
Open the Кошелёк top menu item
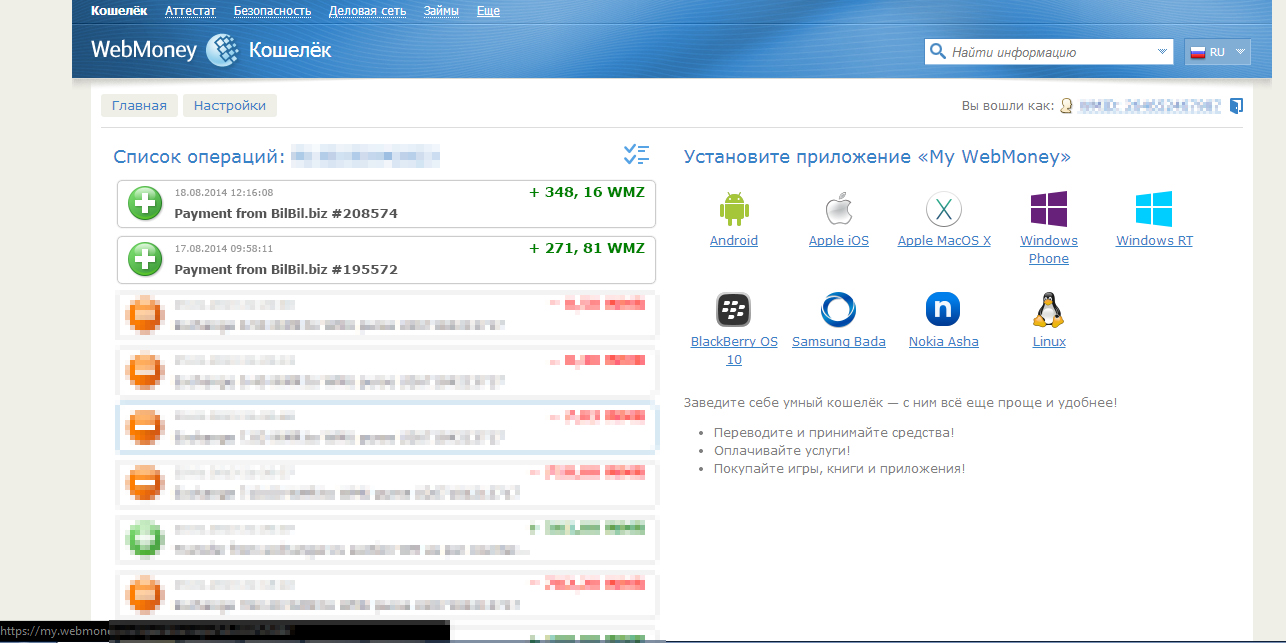click(x=119, y=12)
